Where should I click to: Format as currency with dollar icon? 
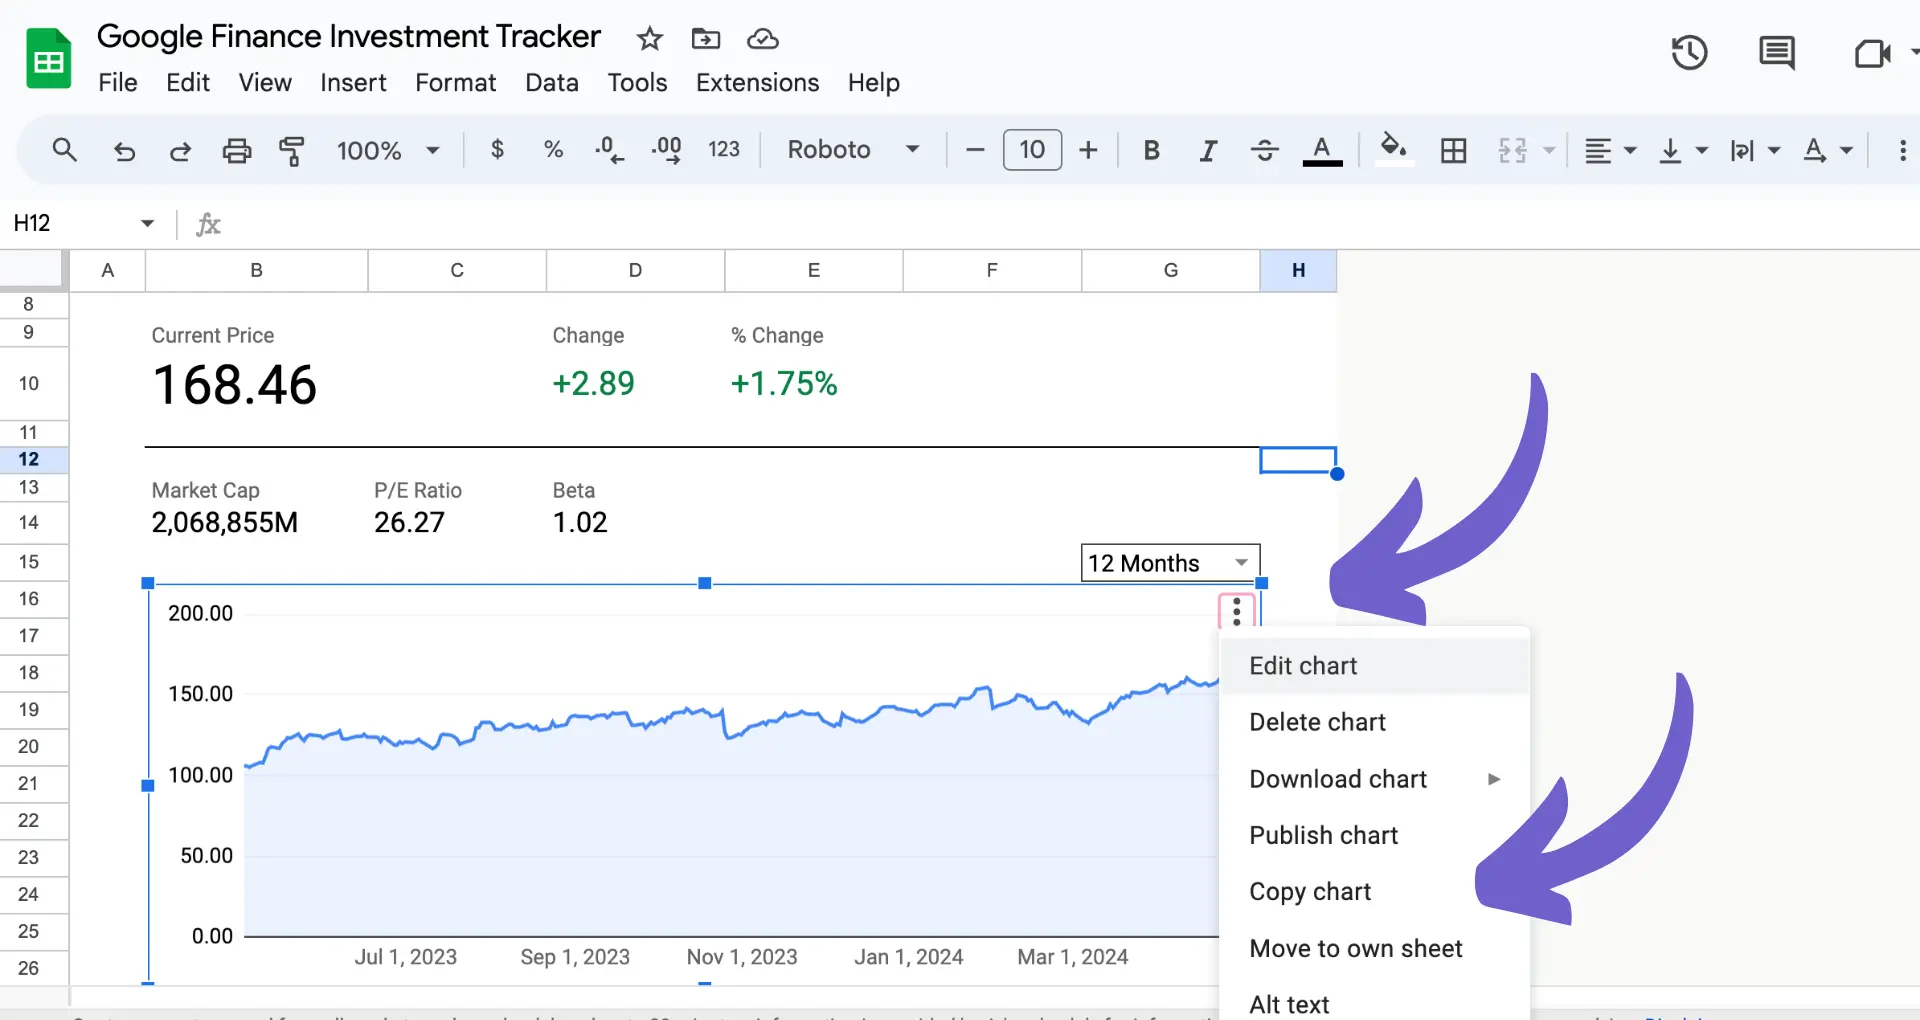coord(497,150)
